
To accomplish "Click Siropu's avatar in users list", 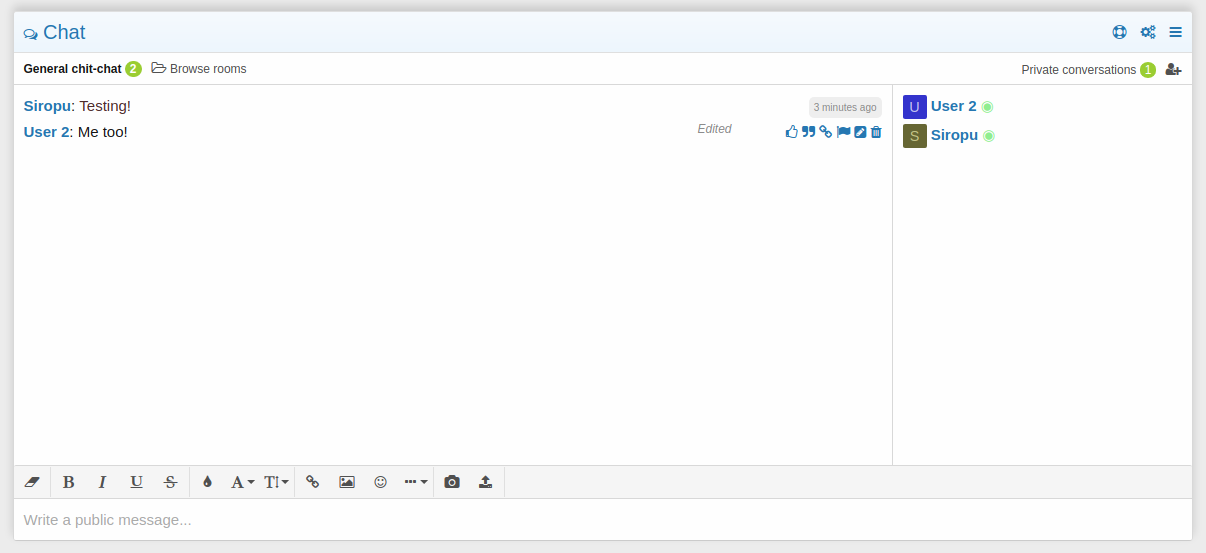I will 915,136.
